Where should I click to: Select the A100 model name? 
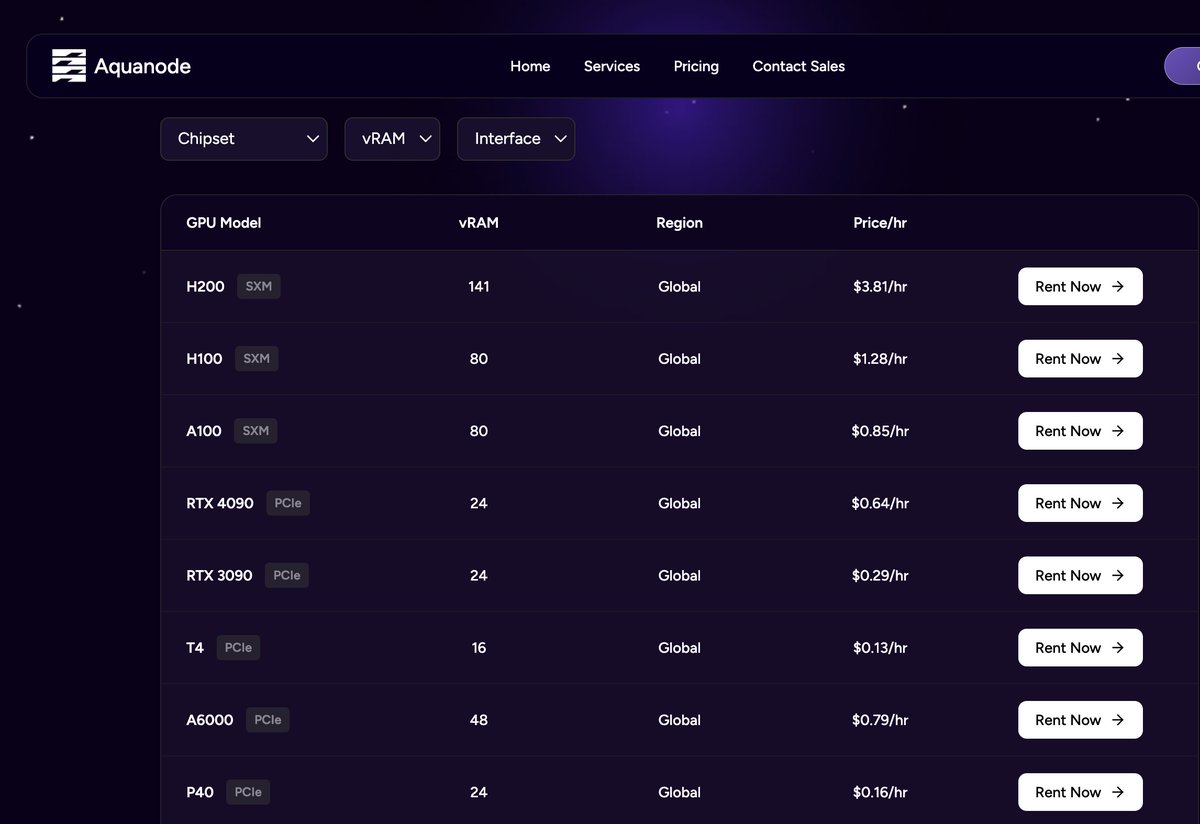[x=204, y=431]
